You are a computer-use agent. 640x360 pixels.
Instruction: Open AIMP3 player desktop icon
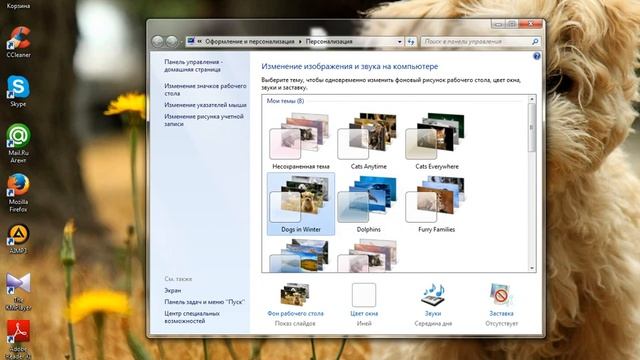pyautogui.click(x=18, y=239)
